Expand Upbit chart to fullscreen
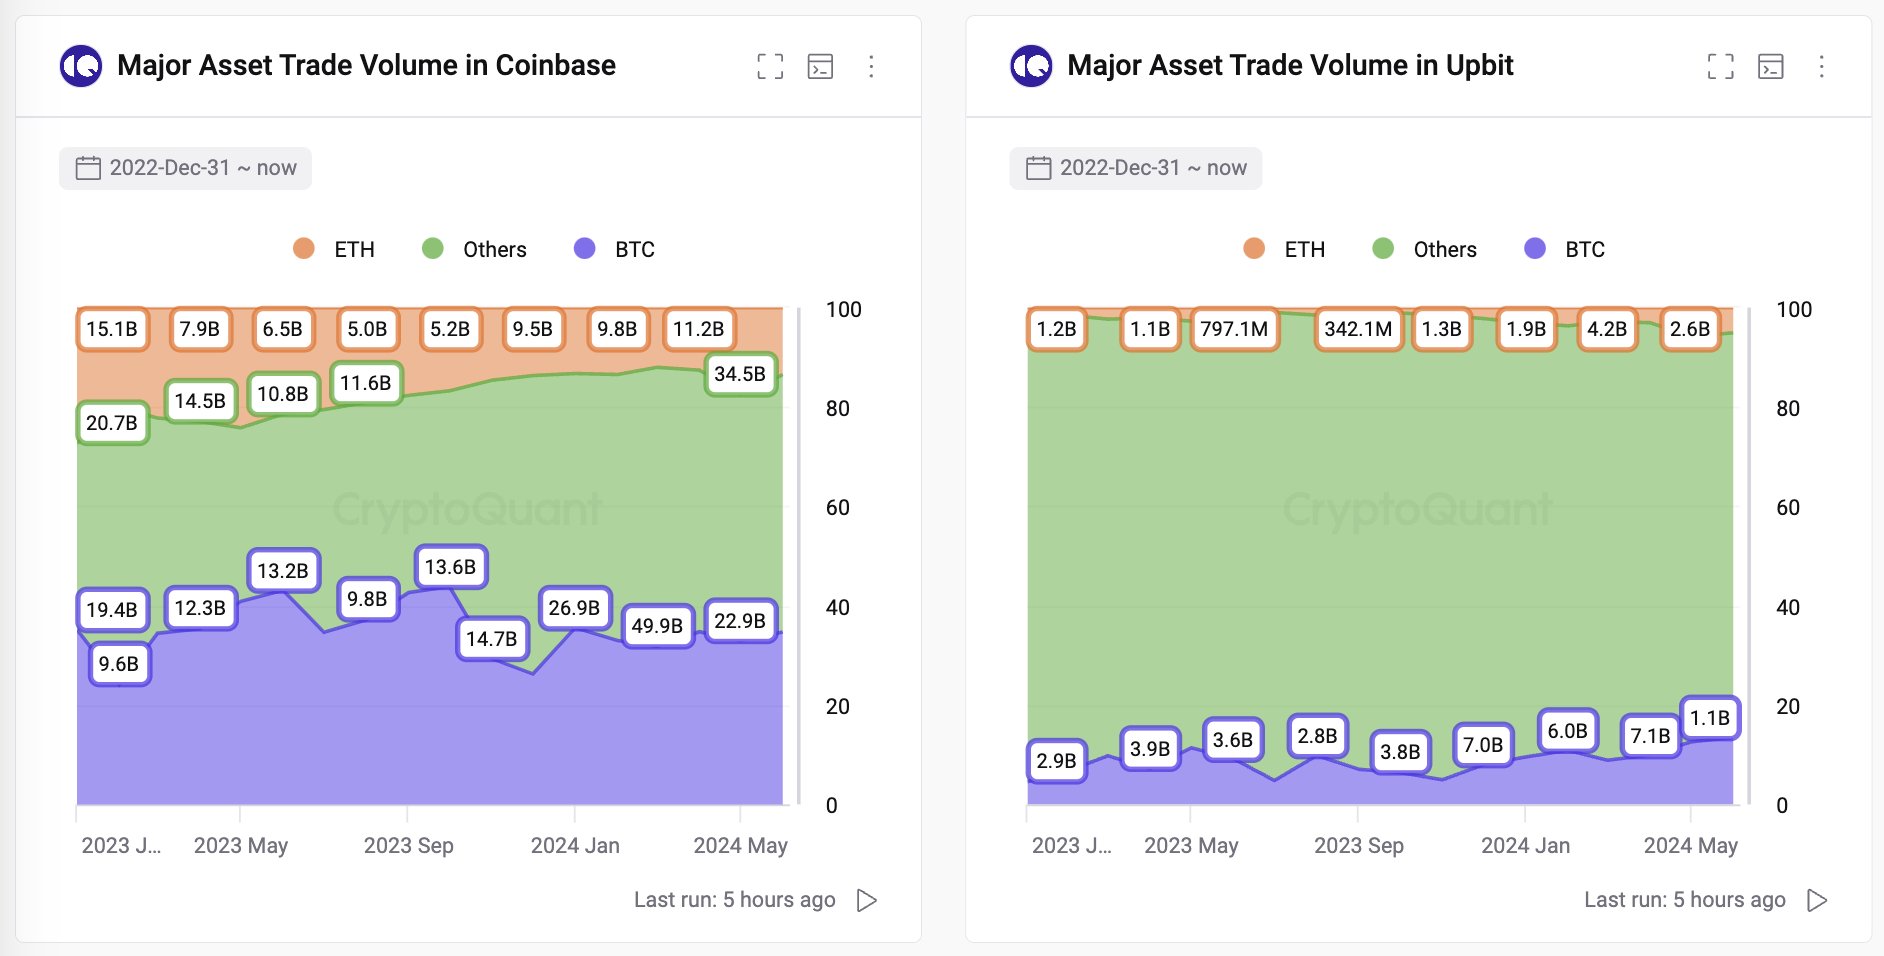Viewport: 1884px width, 956px height. [1720, 67]
